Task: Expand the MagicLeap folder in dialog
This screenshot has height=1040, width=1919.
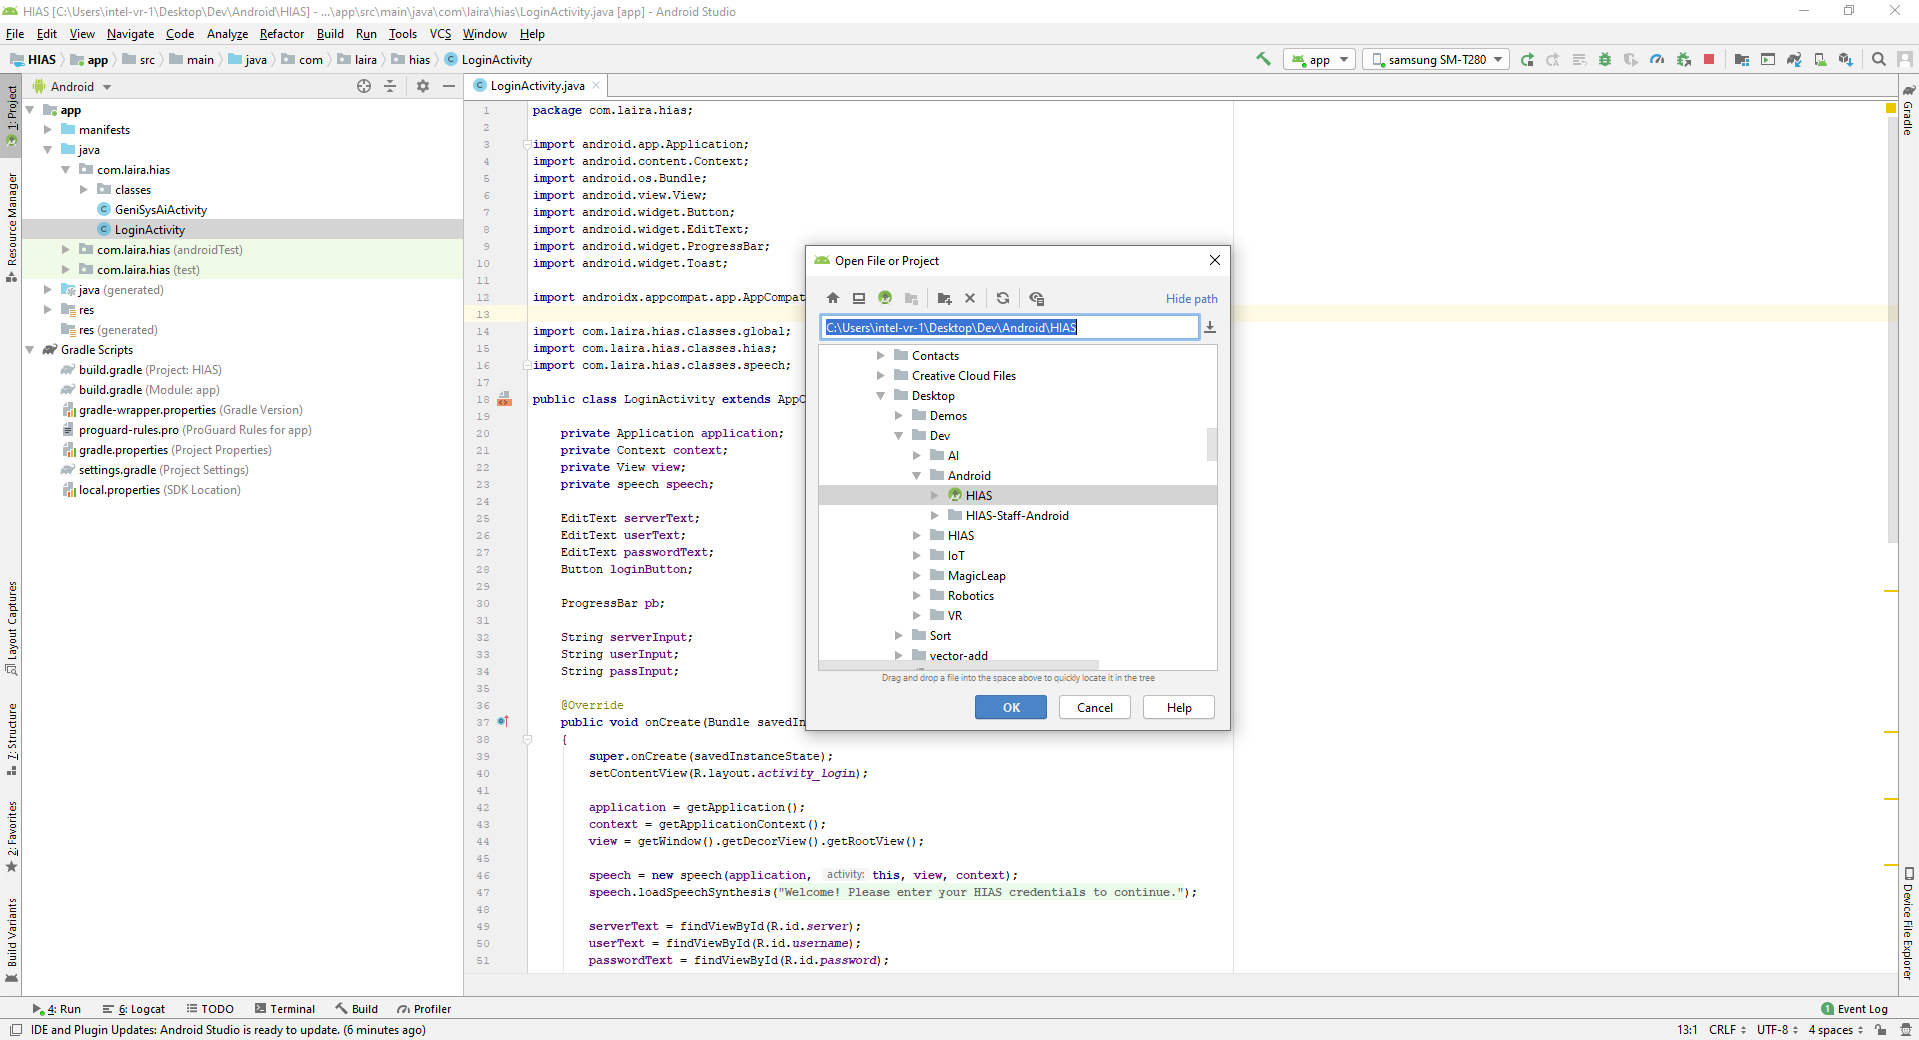Action: (x=917, y=576)
